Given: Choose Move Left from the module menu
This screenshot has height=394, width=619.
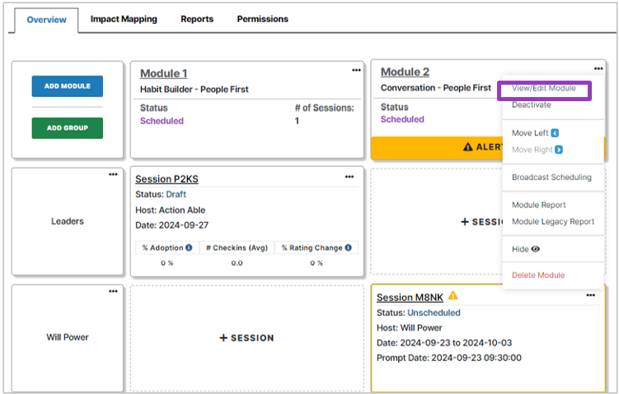Looking at the screenshot, I should point(535,133).
